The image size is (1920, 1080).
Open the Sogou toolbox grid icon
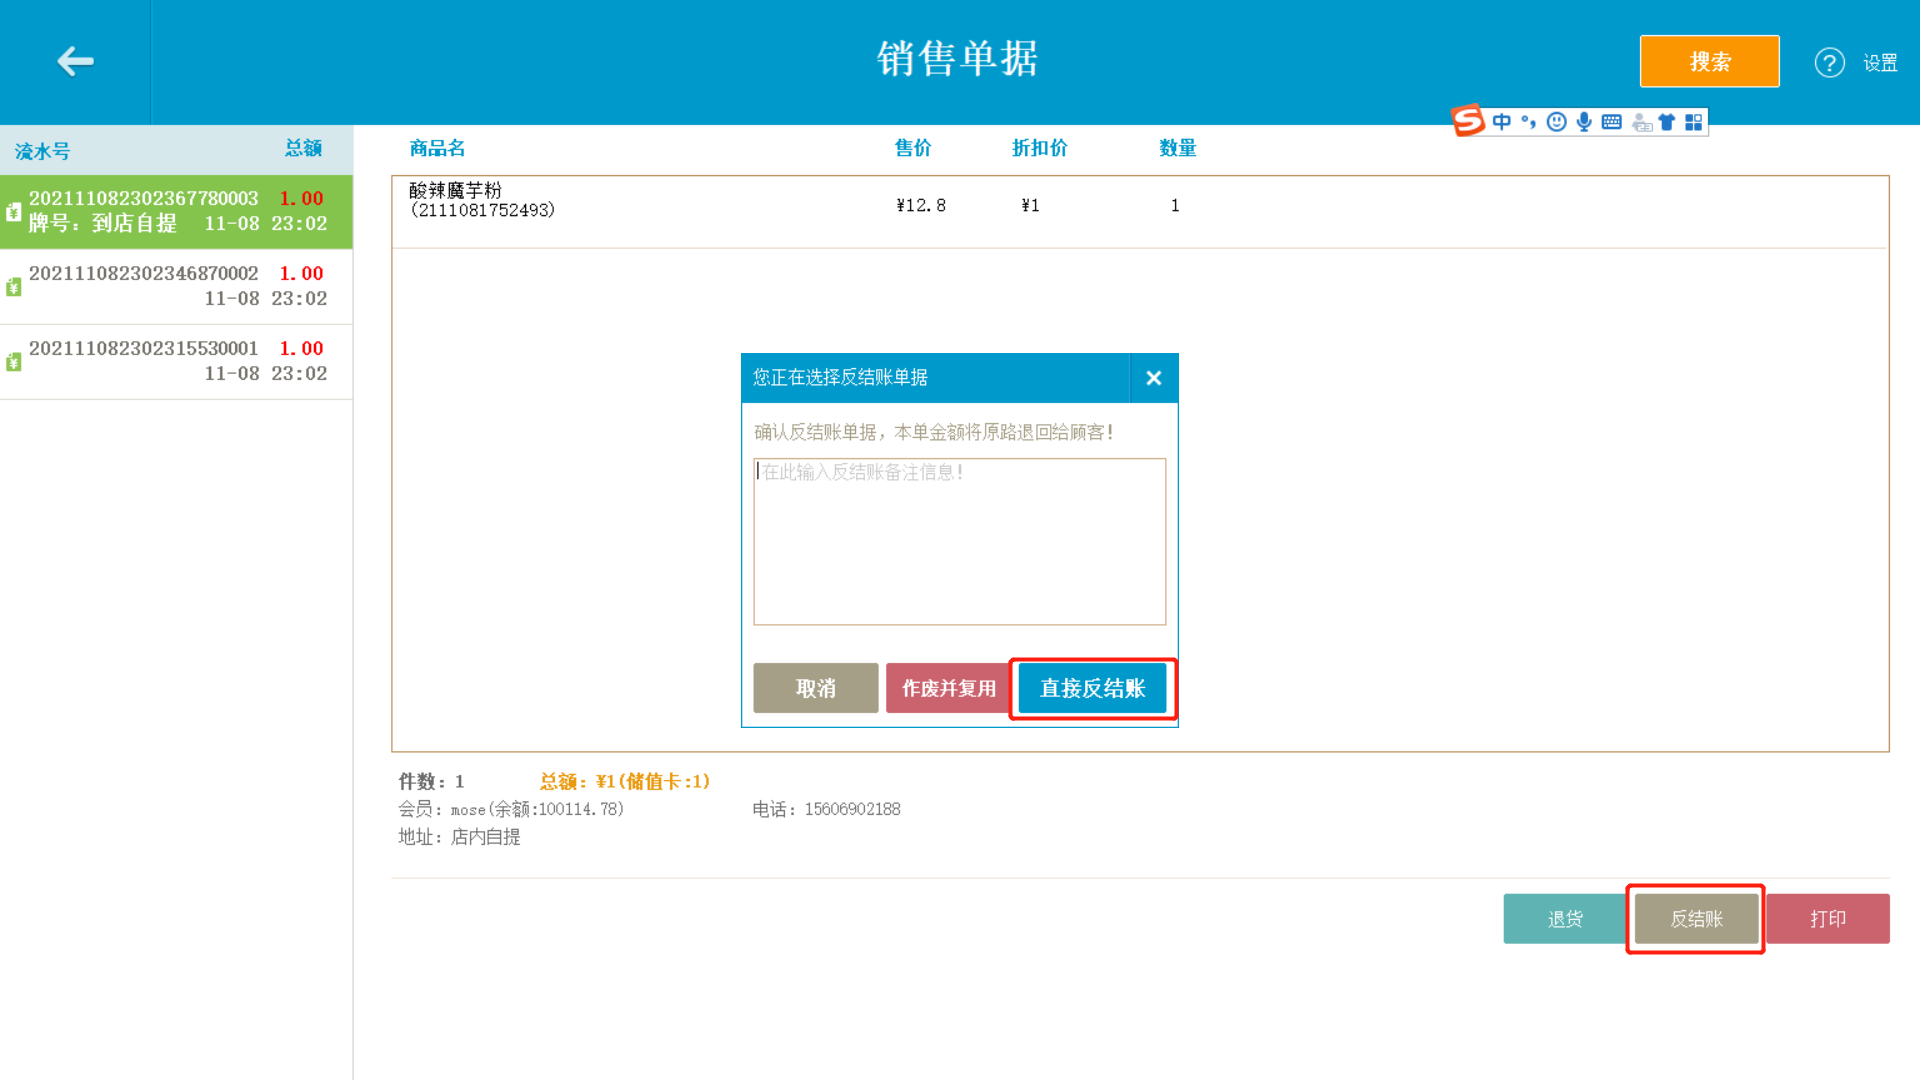(1693, 122)
